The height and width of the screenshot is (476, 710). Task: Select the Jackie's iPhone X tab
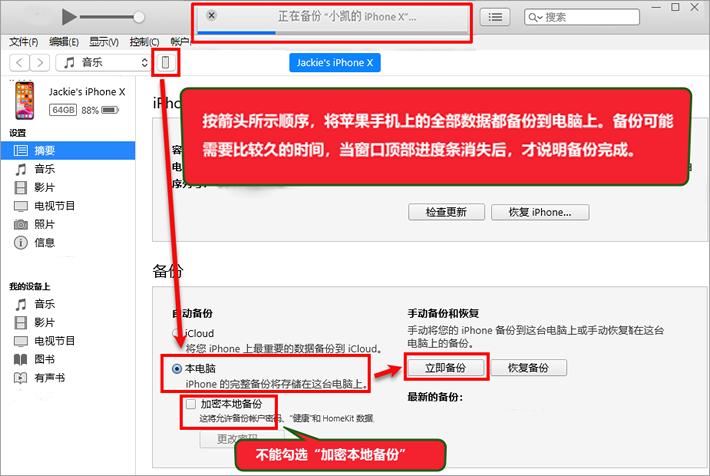[x=335, y=63]
